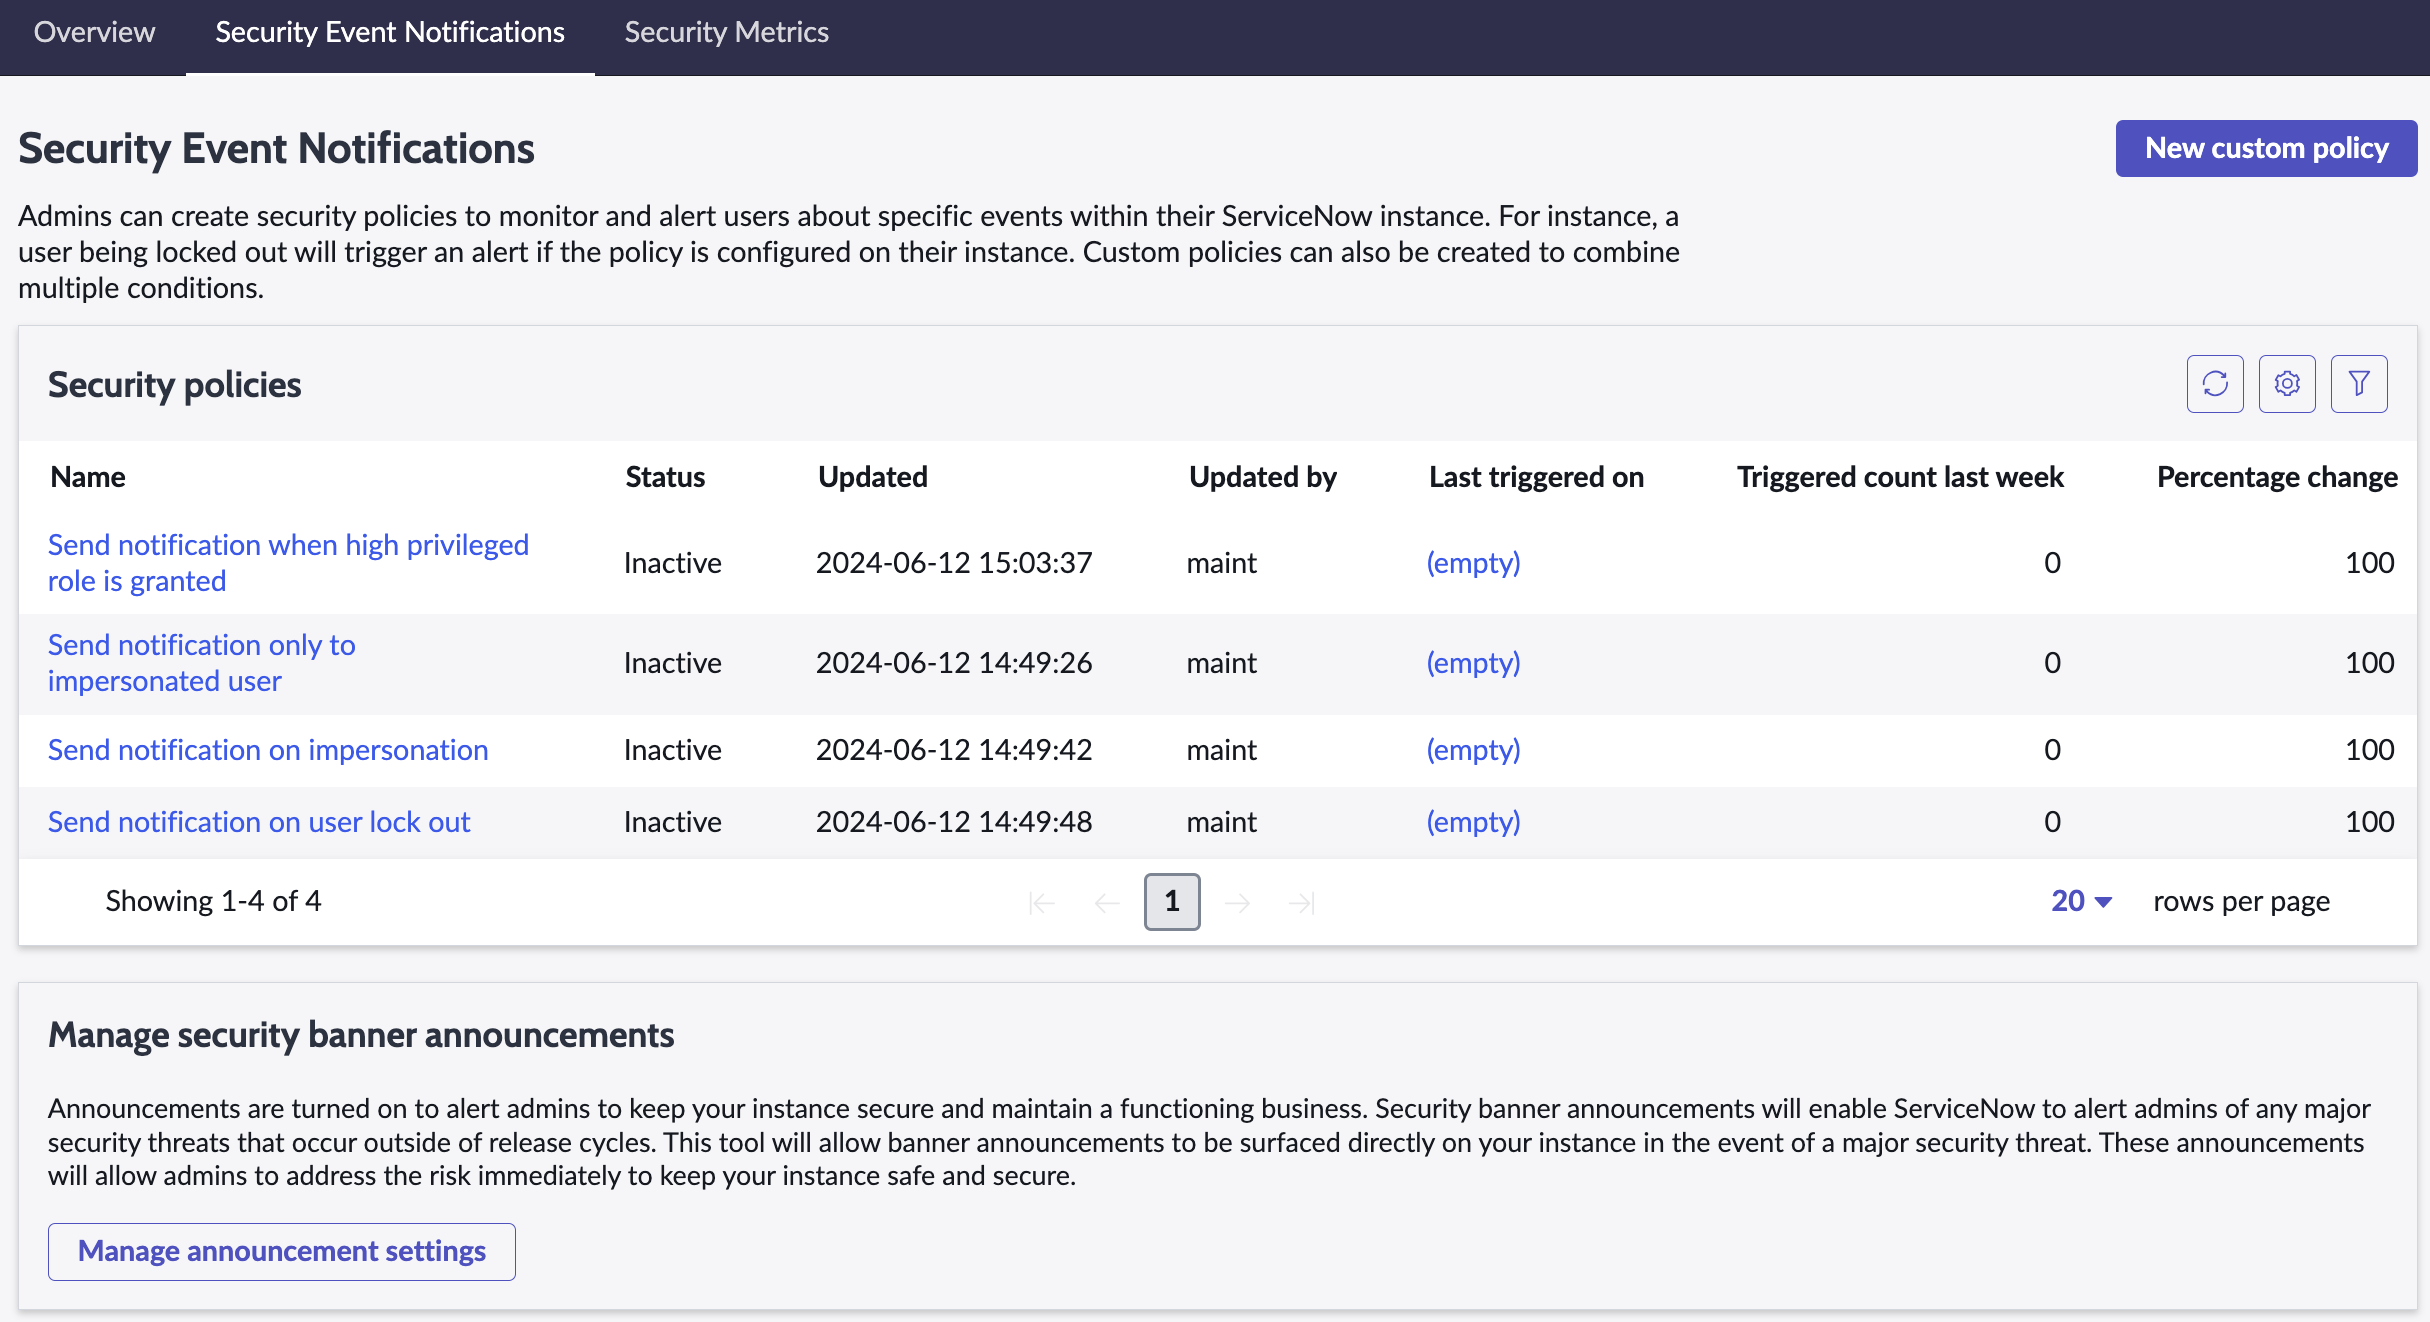
Task: Sort by Percentage change column header
Action: (x=2277, y=477)
